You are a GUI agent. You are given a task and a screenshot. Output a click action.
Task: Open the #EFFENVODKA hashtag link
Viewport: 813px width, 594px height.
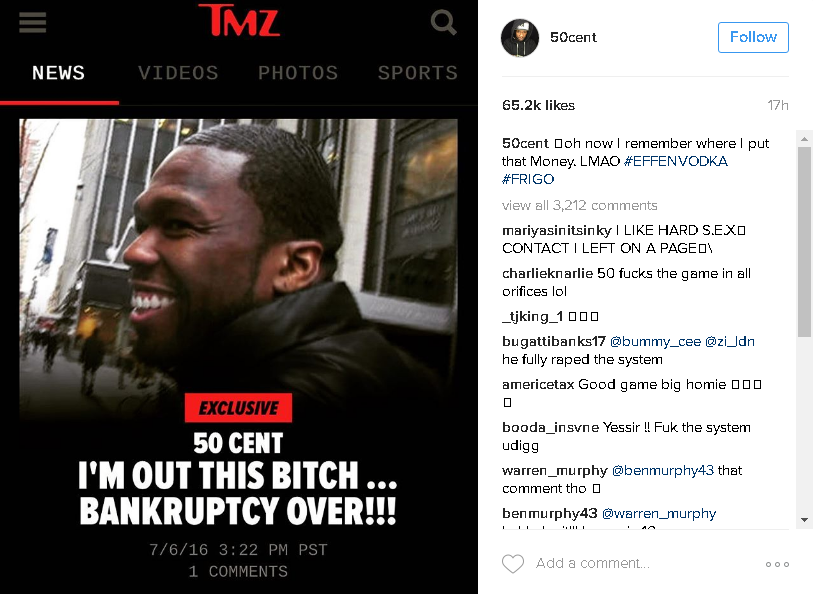(x=676, y=161)
